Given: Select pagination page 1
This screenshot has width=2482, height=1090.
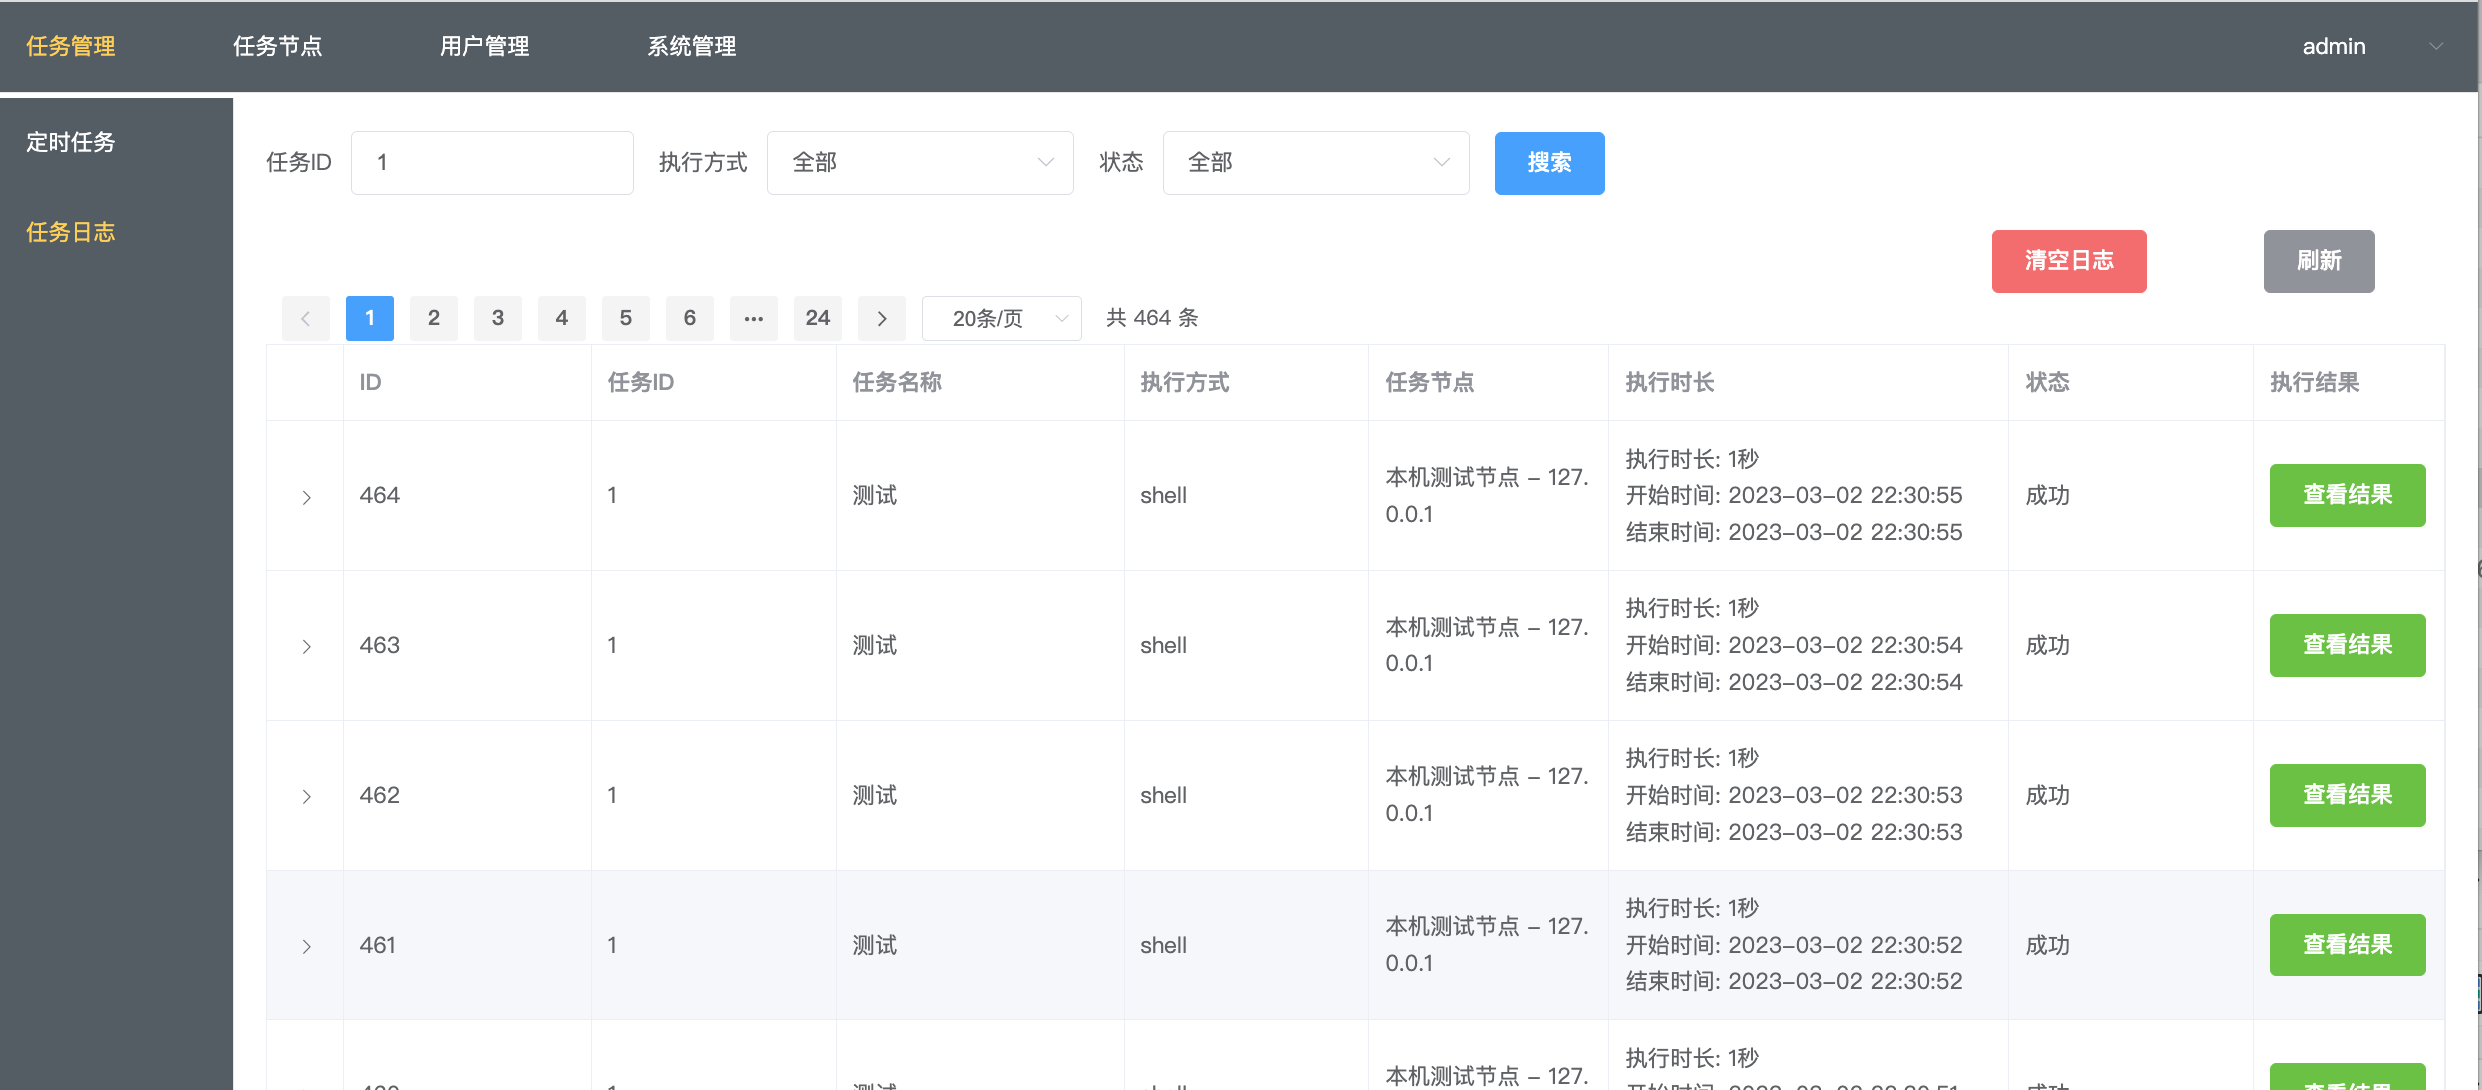Looking at the screenshot, I should [x=370, y=318].
